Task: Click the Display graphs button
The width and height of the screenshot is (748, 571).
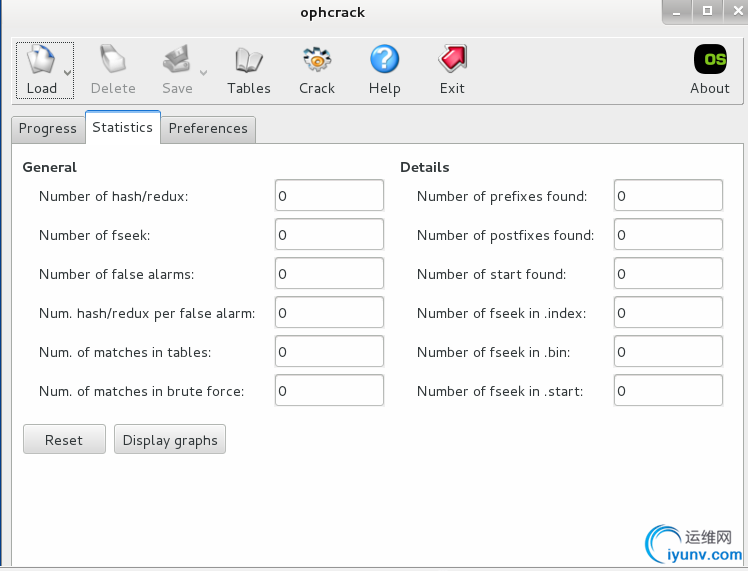Action: [x=170, y=440]
